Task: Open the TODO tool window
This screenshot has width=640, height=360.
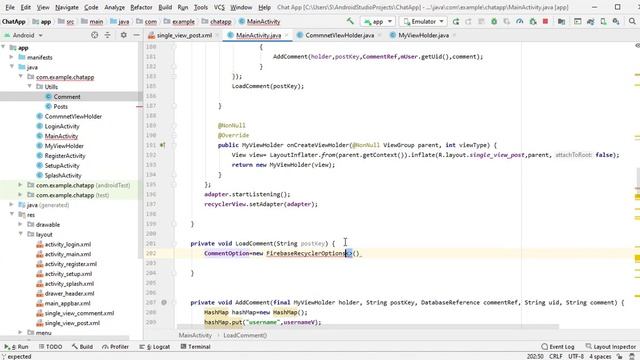Action: [51, 347]
